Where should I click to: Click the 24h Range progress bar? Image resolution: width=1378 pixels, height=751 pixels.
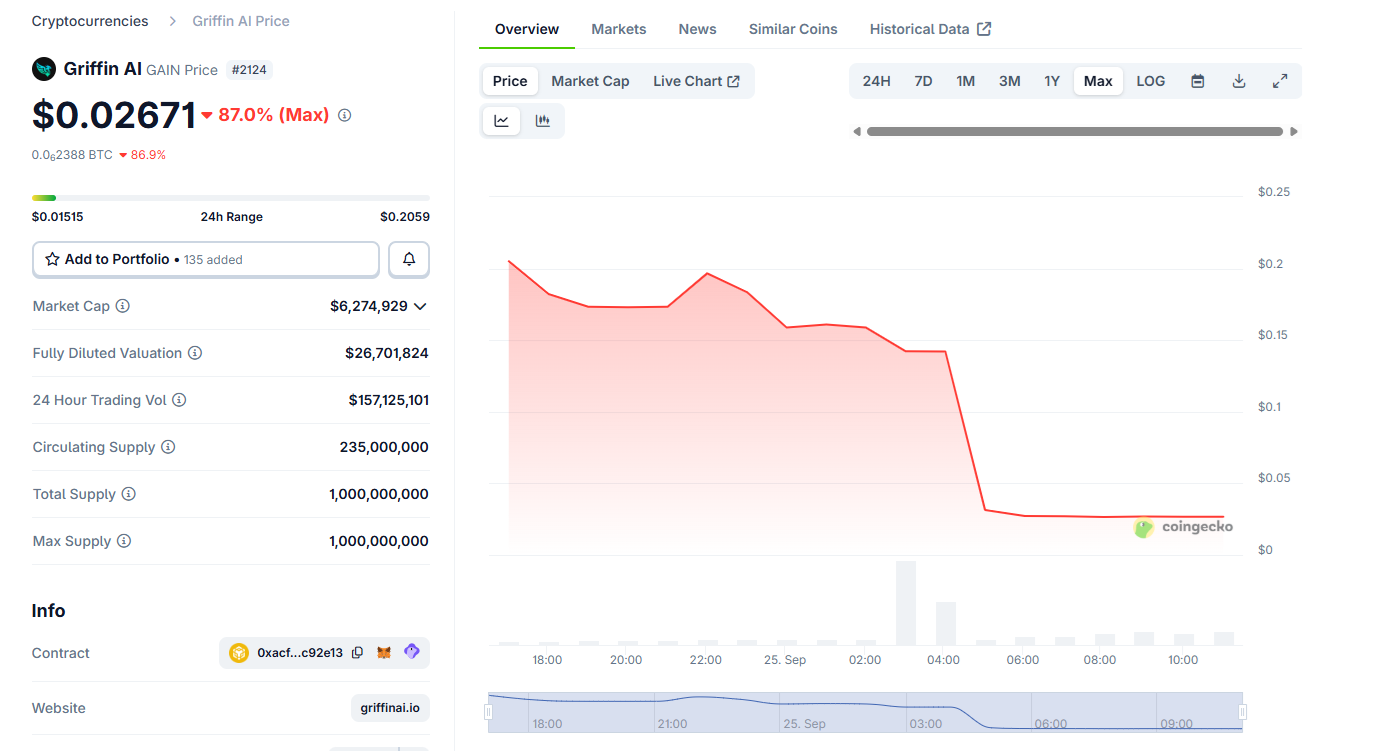231,198
